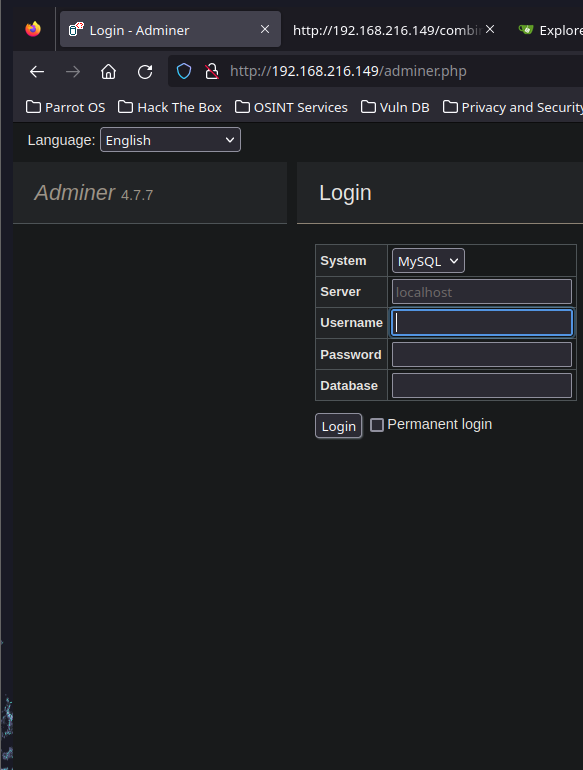Open the tracking protection shield icon

pyautogui.click(x=184, y=71)
